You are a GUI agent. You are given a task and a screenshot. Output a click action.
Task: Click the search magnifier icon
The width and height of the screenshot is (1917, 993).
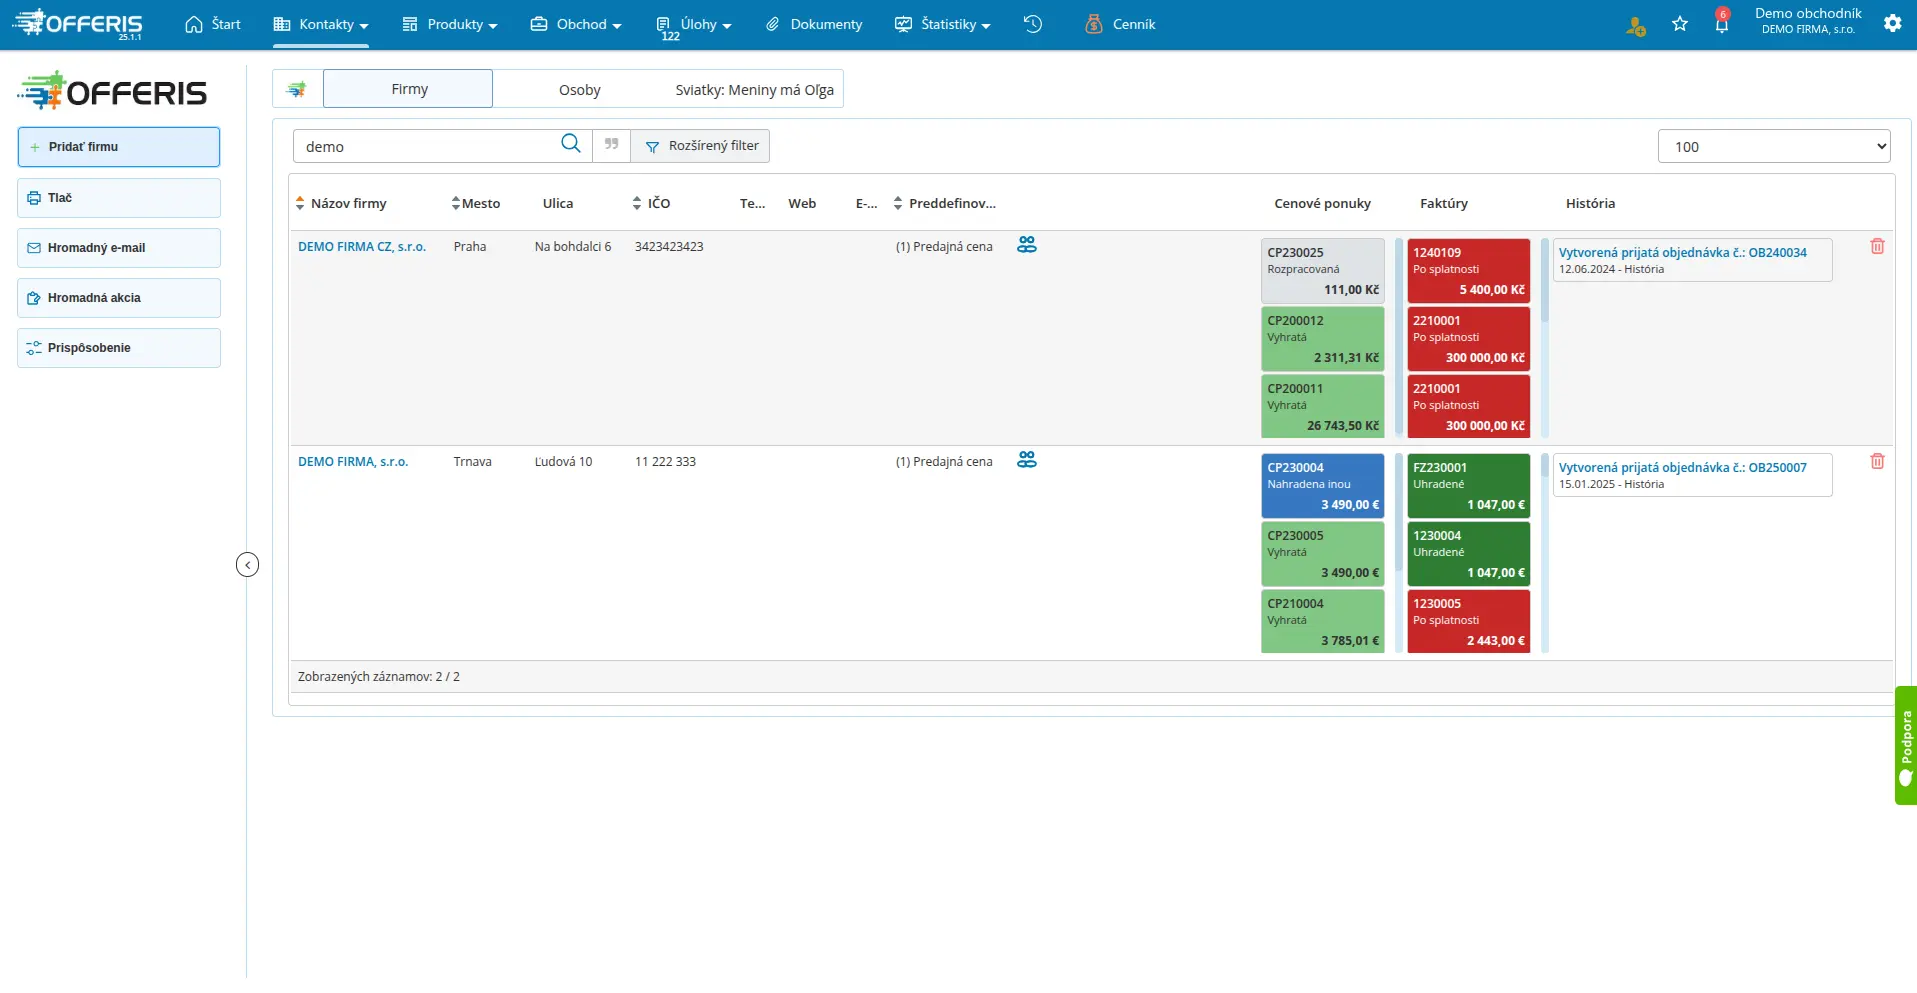tap(570, 144)
